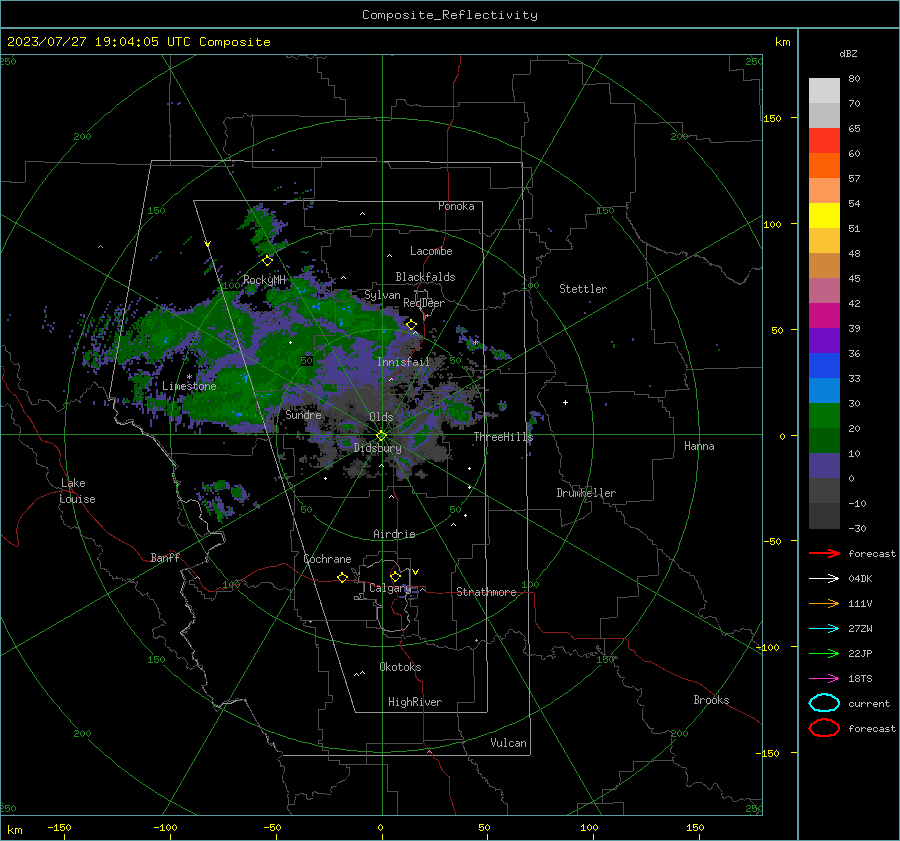Click the RedDeer city label
Screen dimensions: 900x841
[424, 303]
